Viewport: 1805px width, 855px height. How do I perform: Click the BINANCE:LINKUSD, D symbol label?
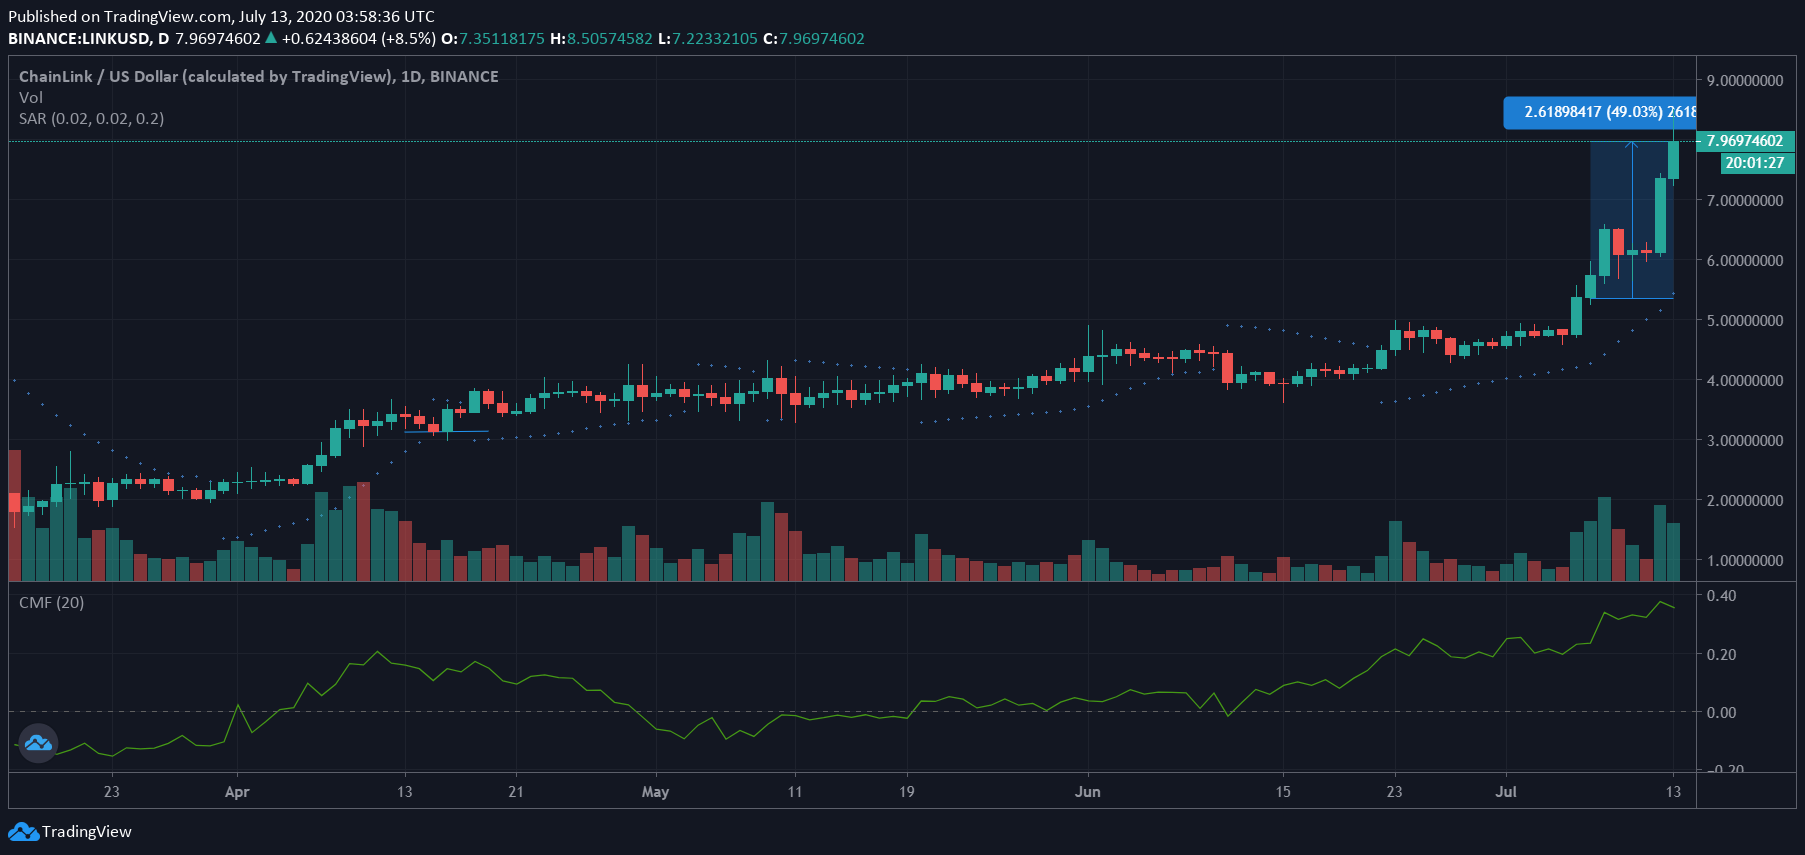(89, 39)
